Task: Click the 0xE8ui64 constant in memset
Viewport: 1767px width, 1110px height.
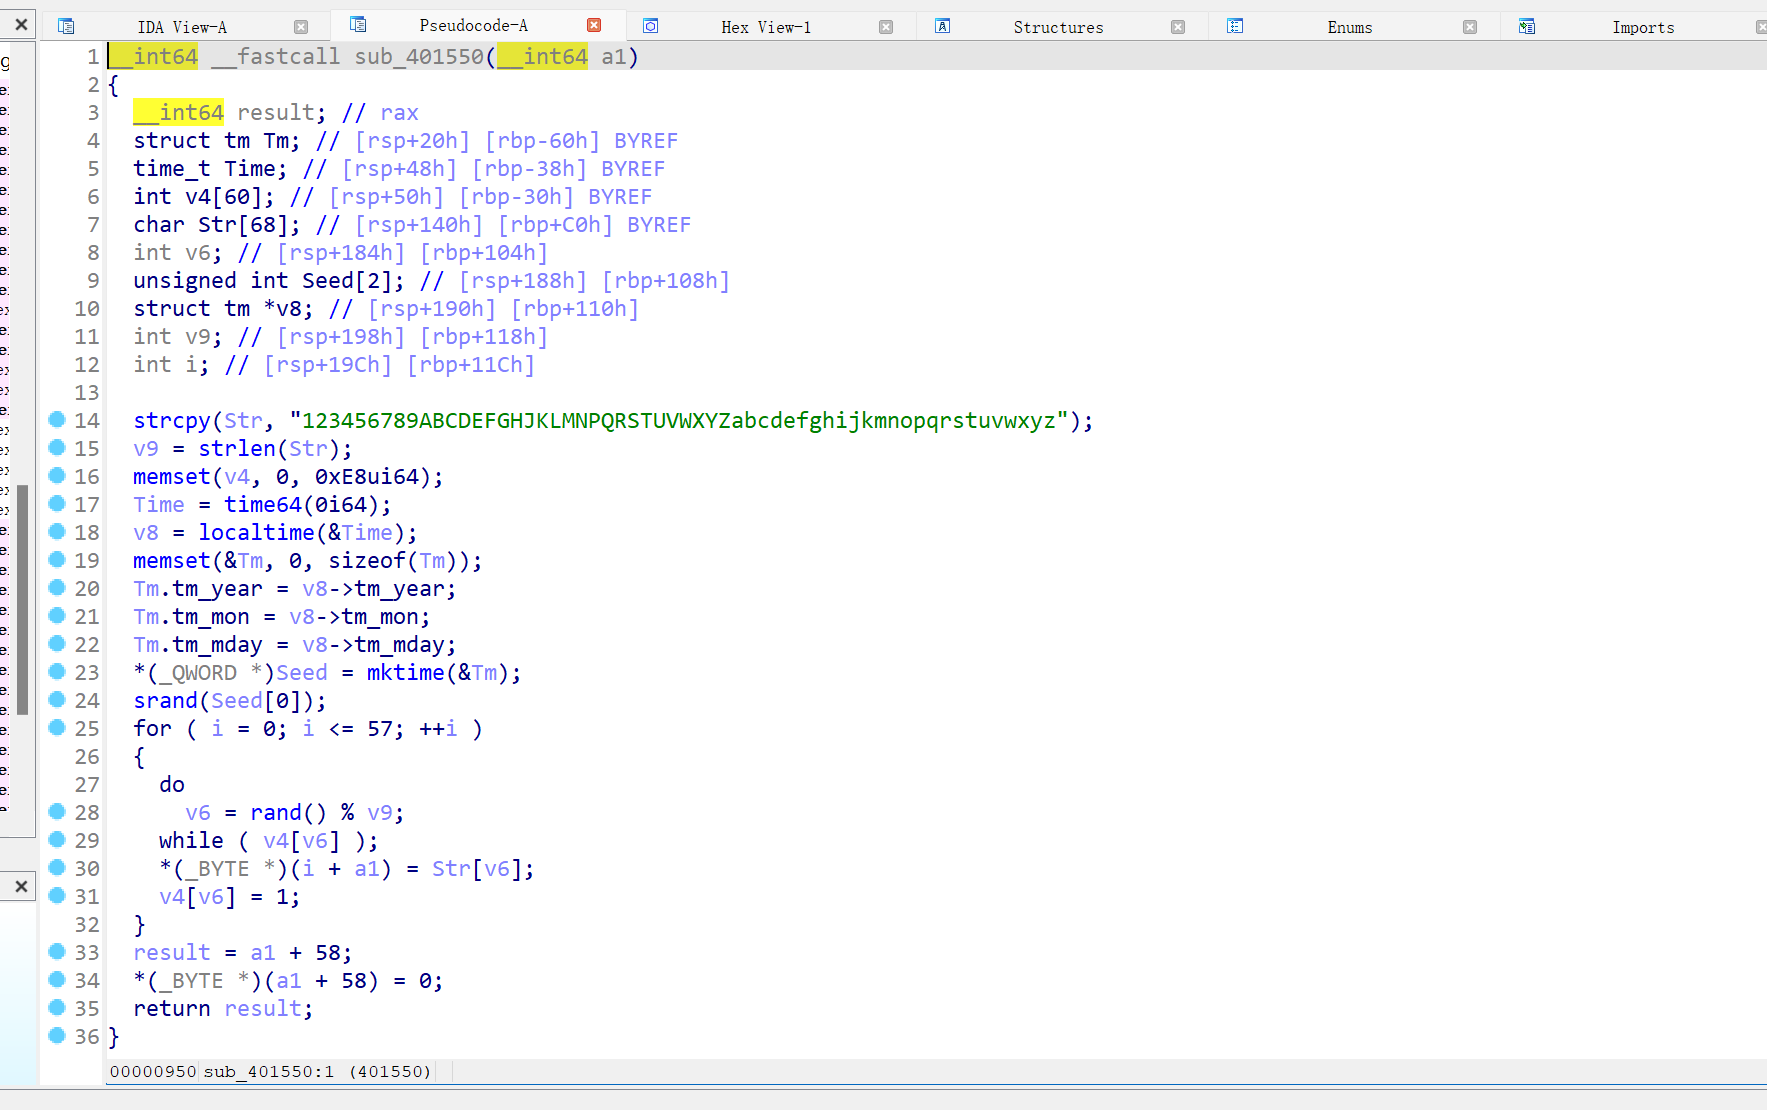Action: pos(366,476)
